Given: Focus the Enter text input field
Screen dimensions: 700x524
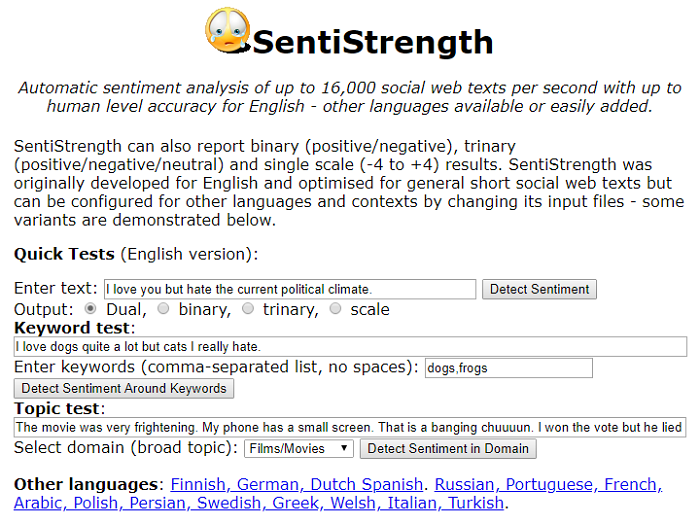Looking at the screenshot, I should coord(290,289).
